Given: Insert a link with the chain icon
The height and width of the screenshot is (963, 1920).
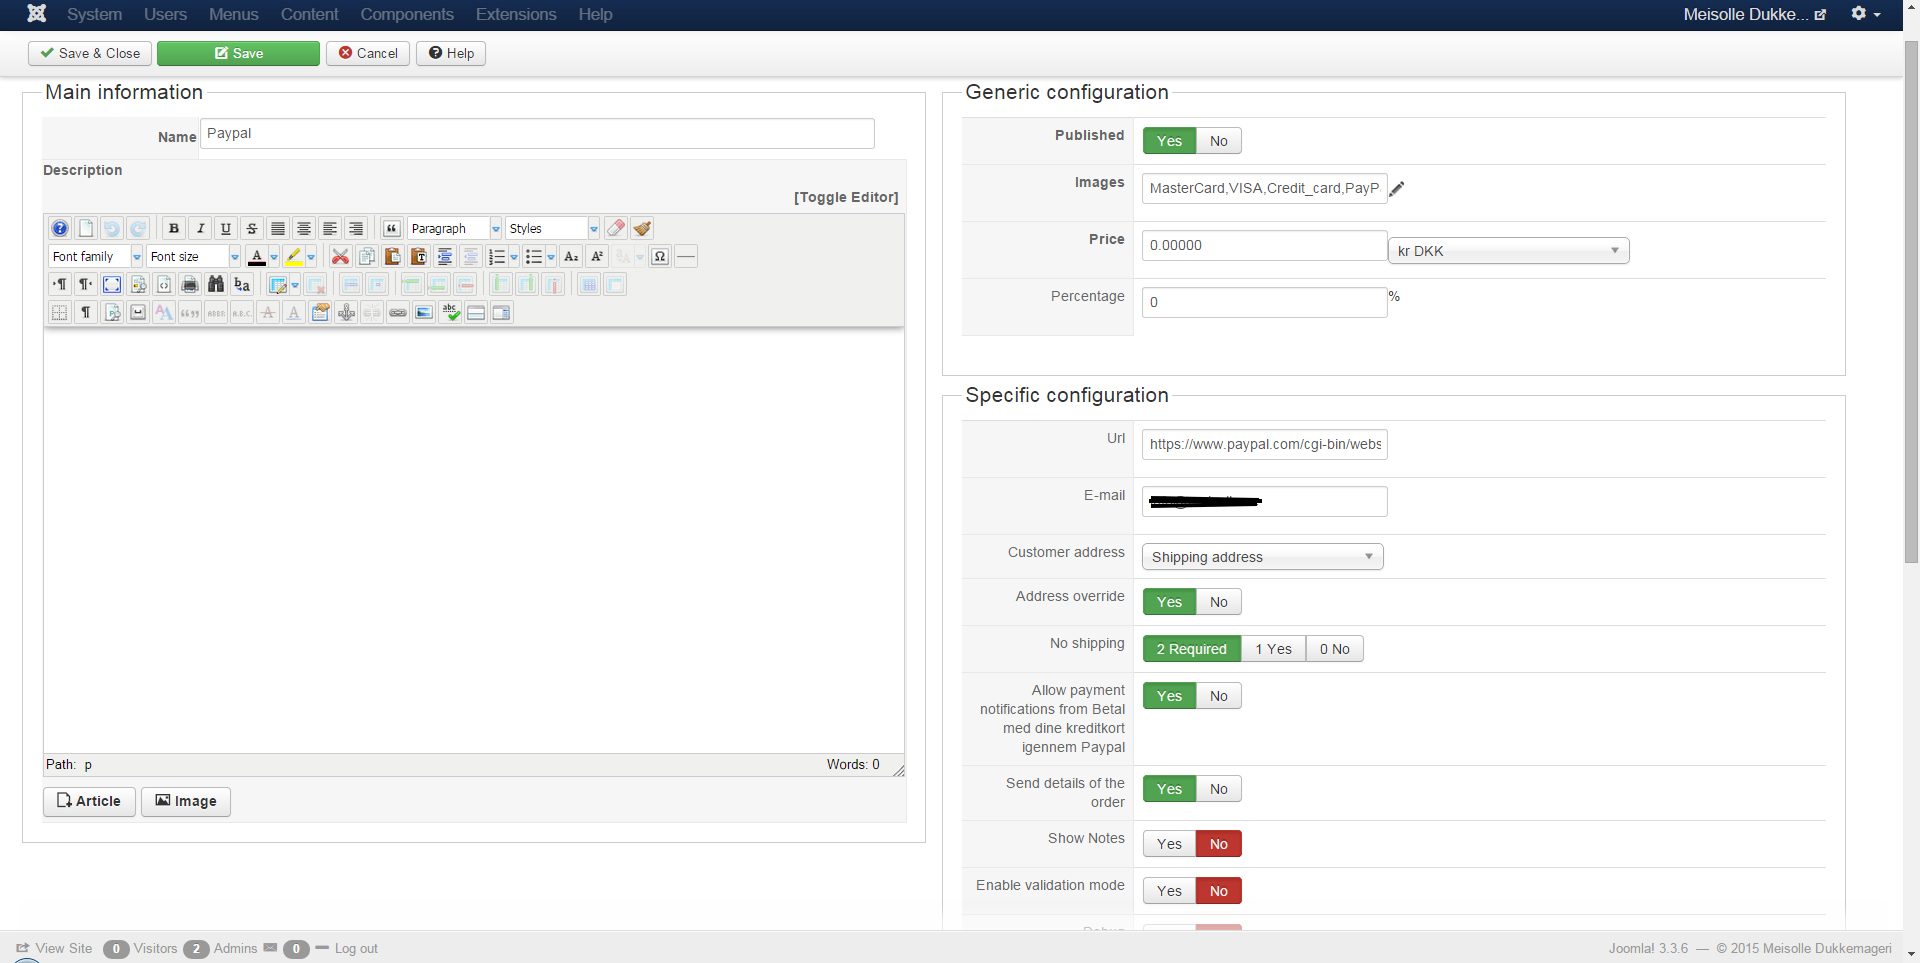Looking at the screenshot, I should 398,312.
